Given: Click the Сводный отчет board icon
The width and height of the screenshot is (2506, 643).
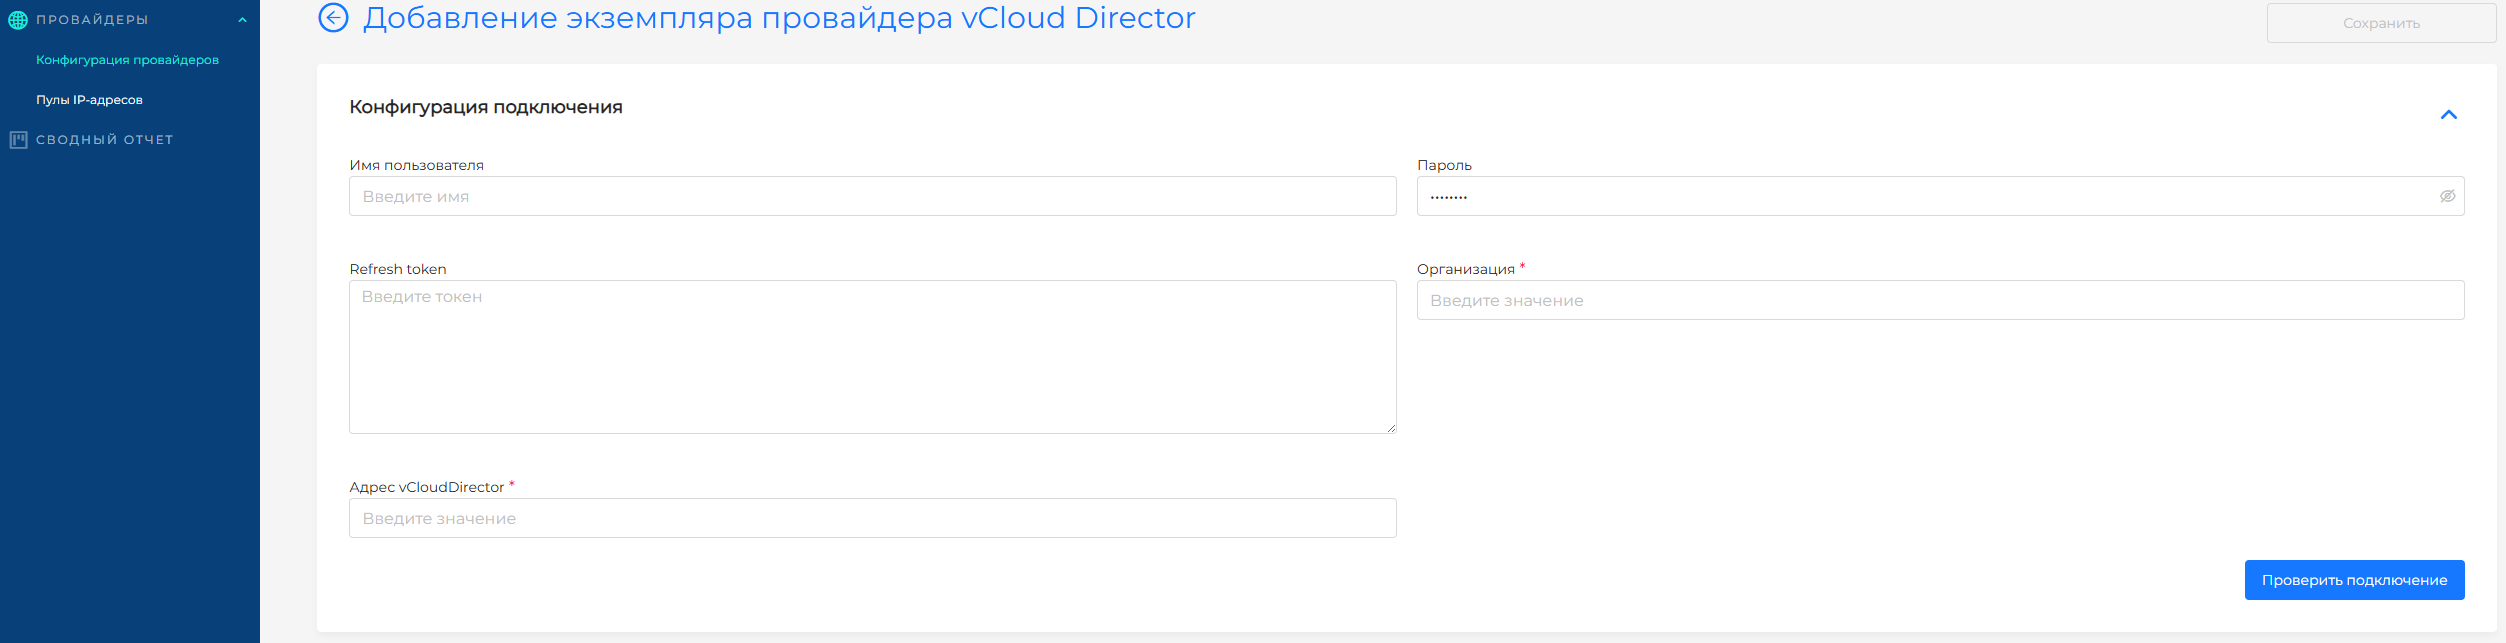Looking at the screenshot, I should click(x=18, y=140).
